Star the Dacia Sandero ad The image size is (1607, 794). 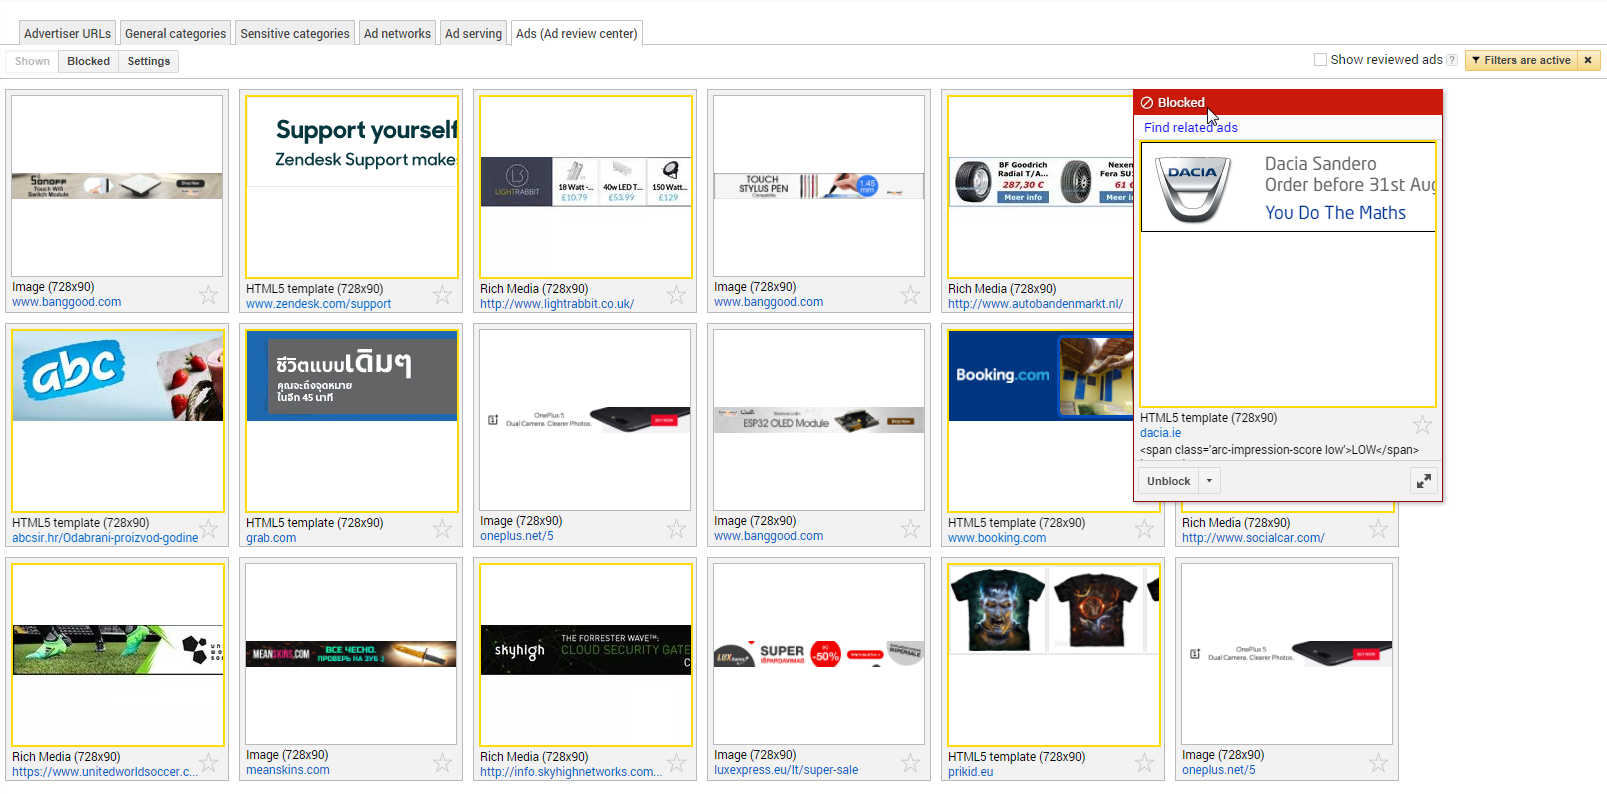1422,424
